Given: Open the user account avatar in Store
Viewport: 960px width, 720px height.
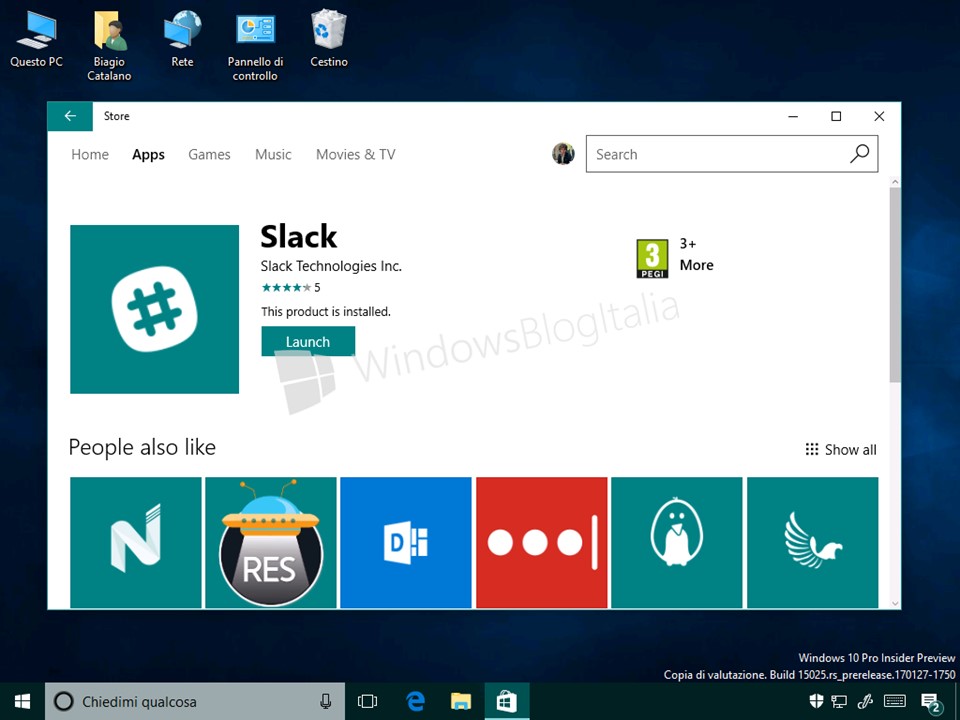Looking at the screenshot, I should point(563,154).
